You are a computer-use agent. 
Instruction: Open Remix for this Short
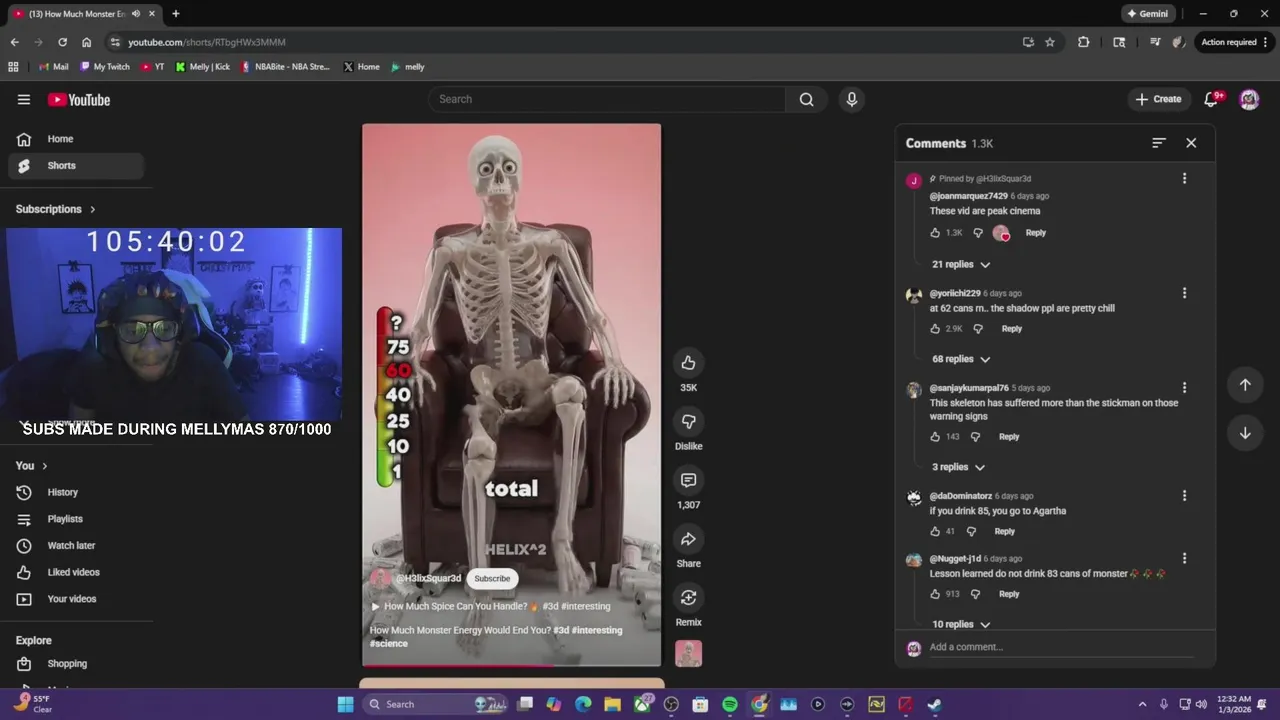[x=688, y=598]
